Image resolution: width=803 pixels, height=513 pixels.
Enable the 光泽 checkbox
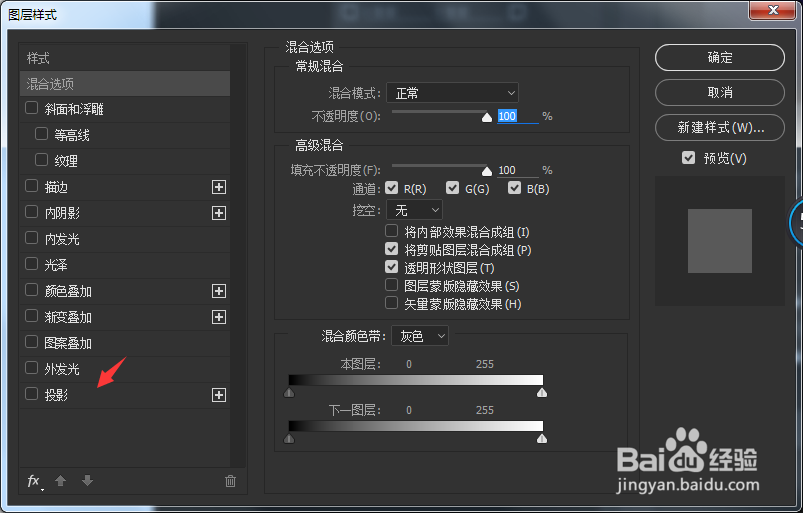tap(32, 264)
